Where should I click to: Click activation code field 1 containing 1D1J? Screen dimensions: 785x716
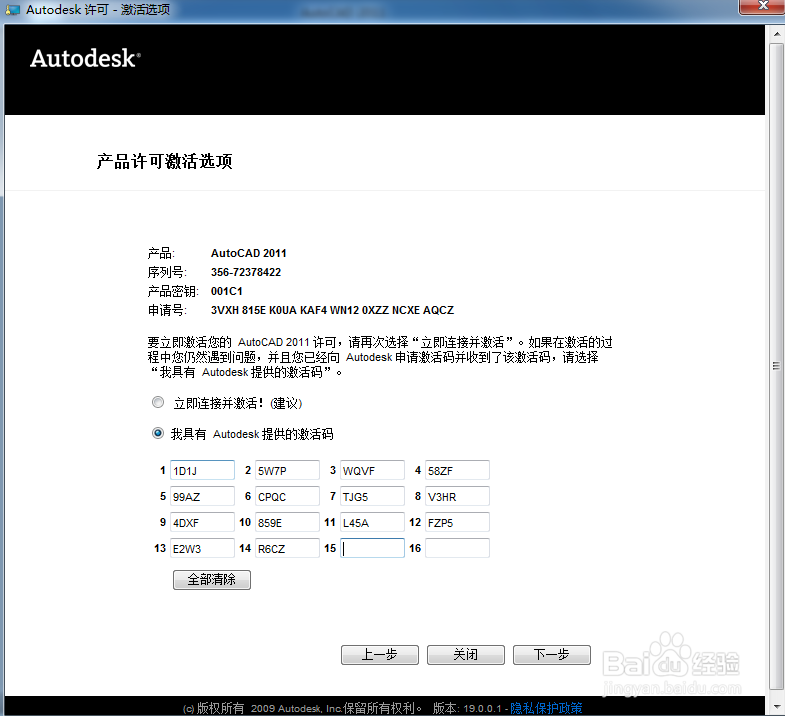click(202, 470)
